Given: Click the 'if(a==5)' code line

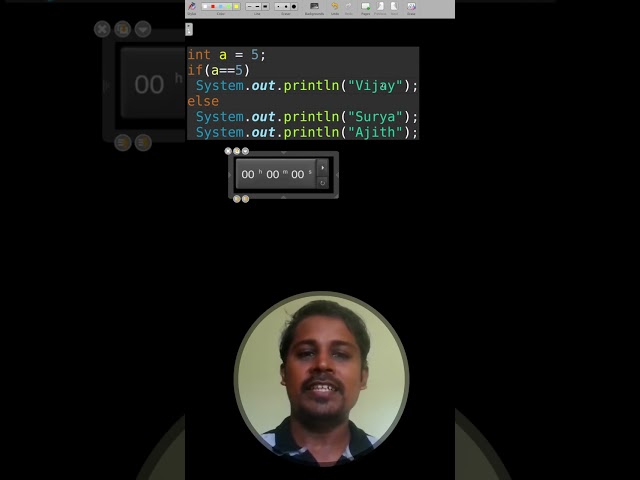Looking at the screenshot, I should click(218, 70).
